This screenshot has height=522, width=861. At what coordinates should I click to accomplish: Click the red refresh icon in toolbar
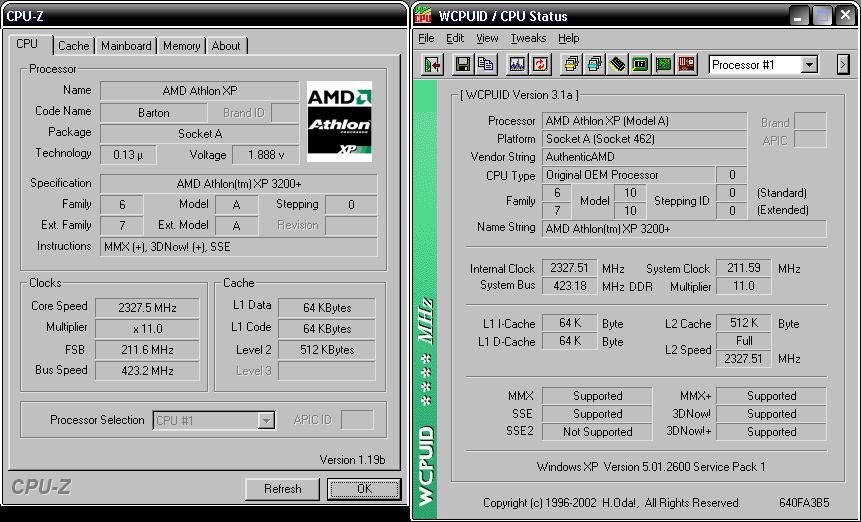click(x=540, y=65)
